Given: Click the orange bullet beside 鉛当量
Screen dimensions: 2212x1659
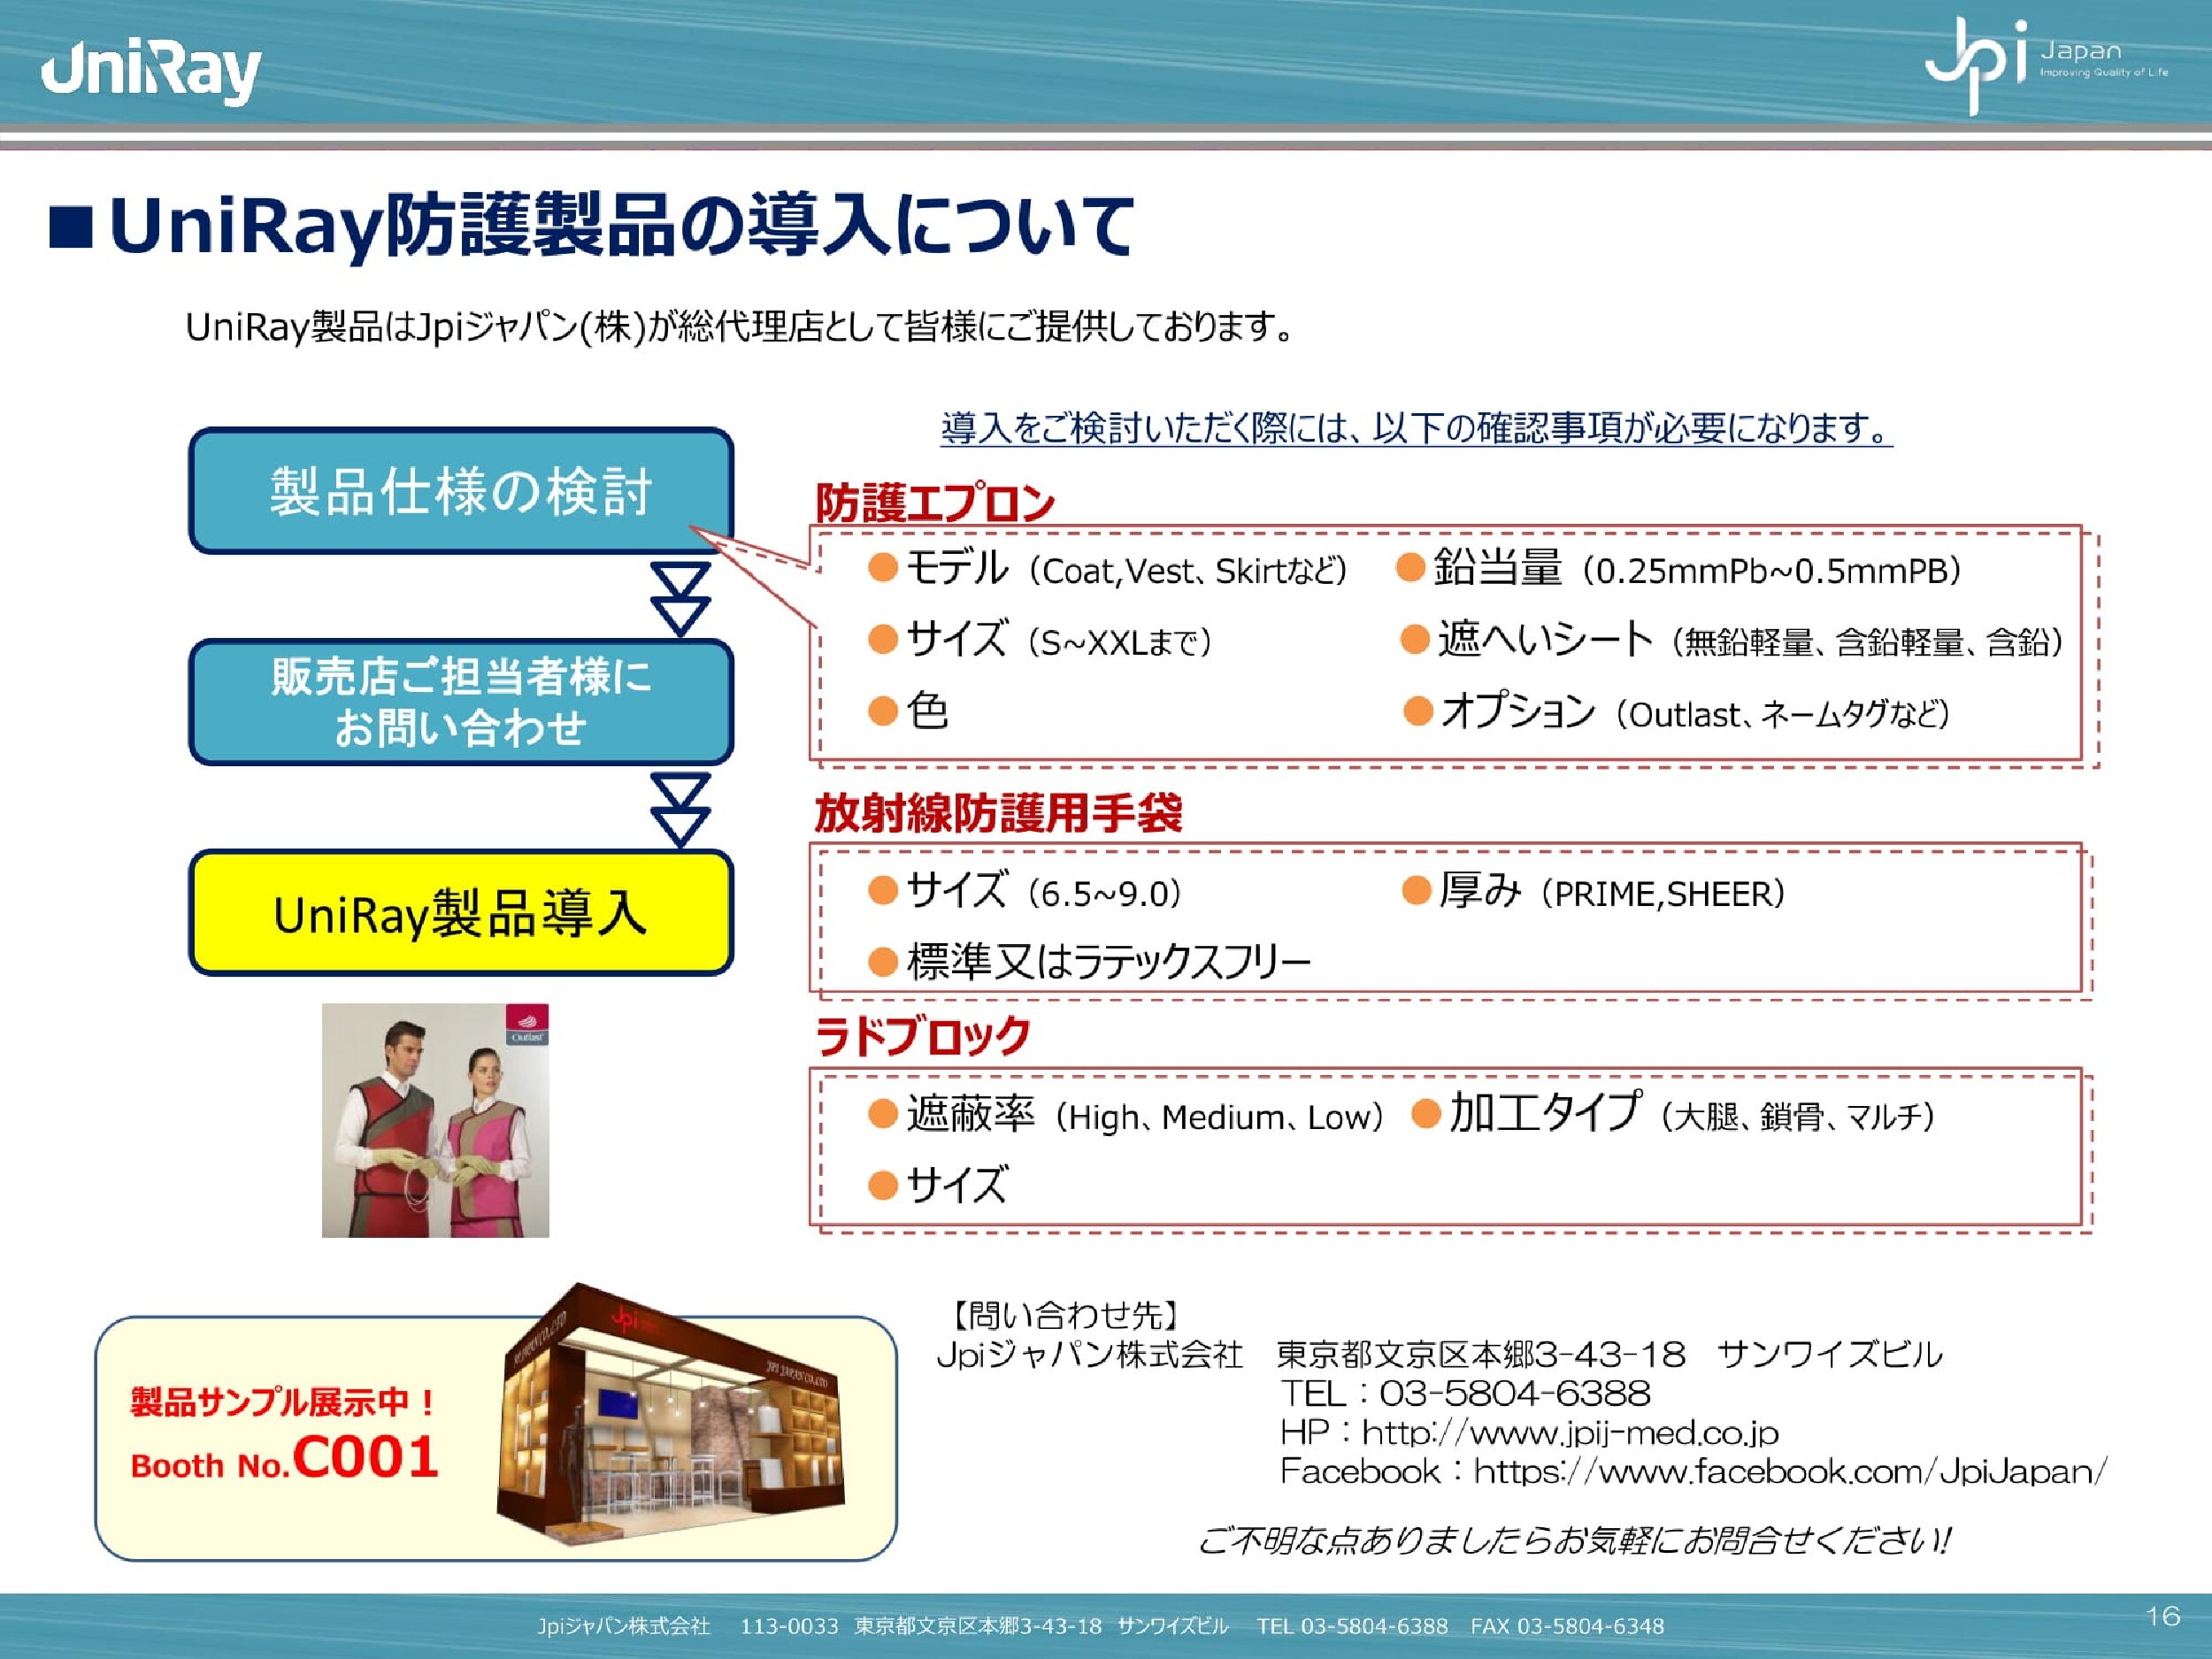Looking at the screenshot, I should pyautogui.click(x=1410, y=568).
